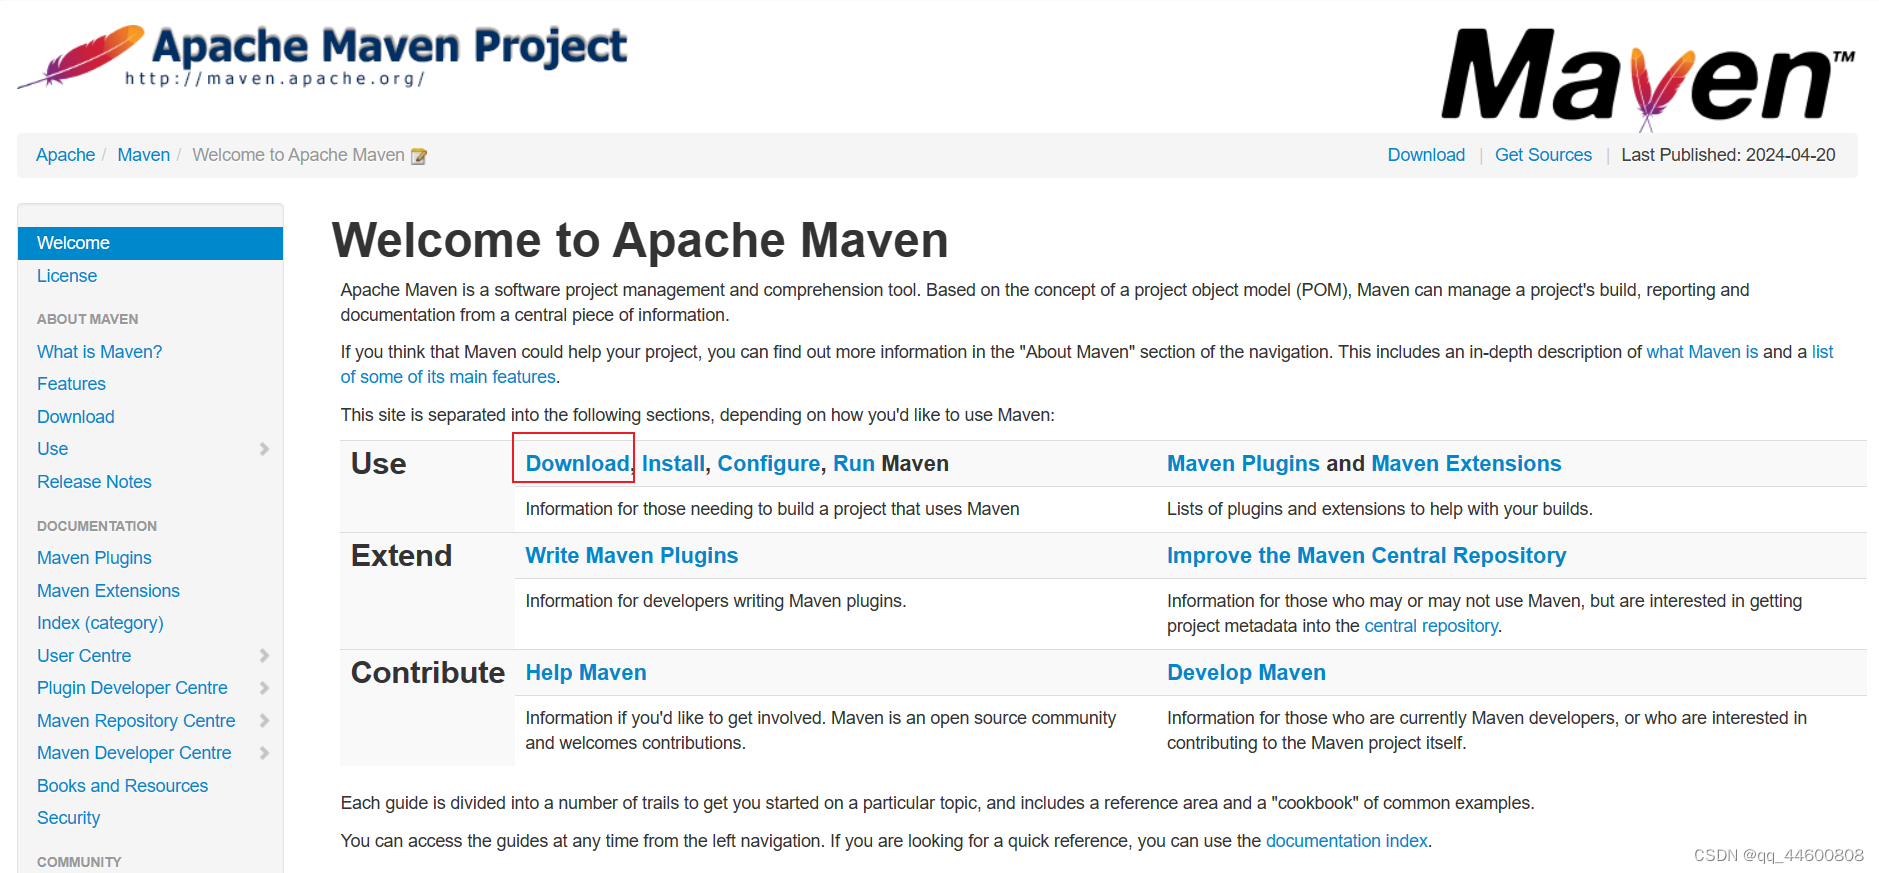Open License sidebar item
Viewport: 1879px width, 873px height.
[67, 276]
